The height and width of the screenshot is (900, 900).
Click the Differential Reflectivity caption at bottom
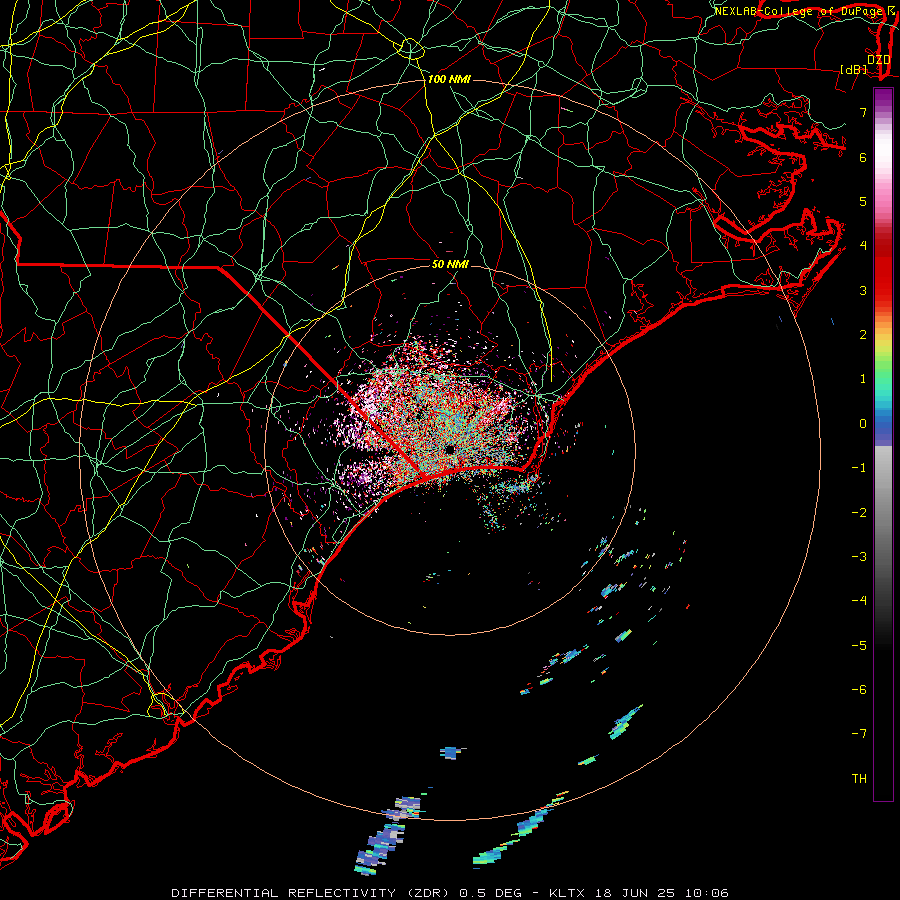pyautogui.click(x=449, y=893)
